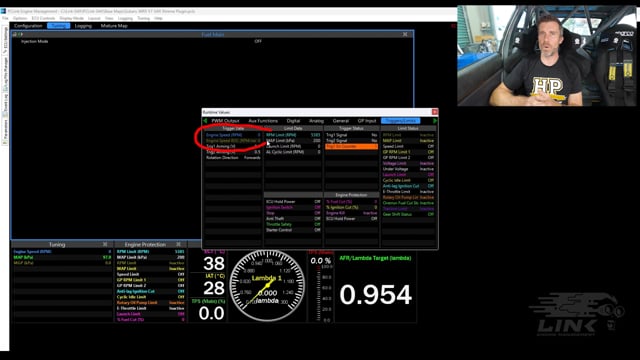The image size is (640, 360).
Task: Select Rotation Direction row in Trigger Data
Action: [233, 158]
